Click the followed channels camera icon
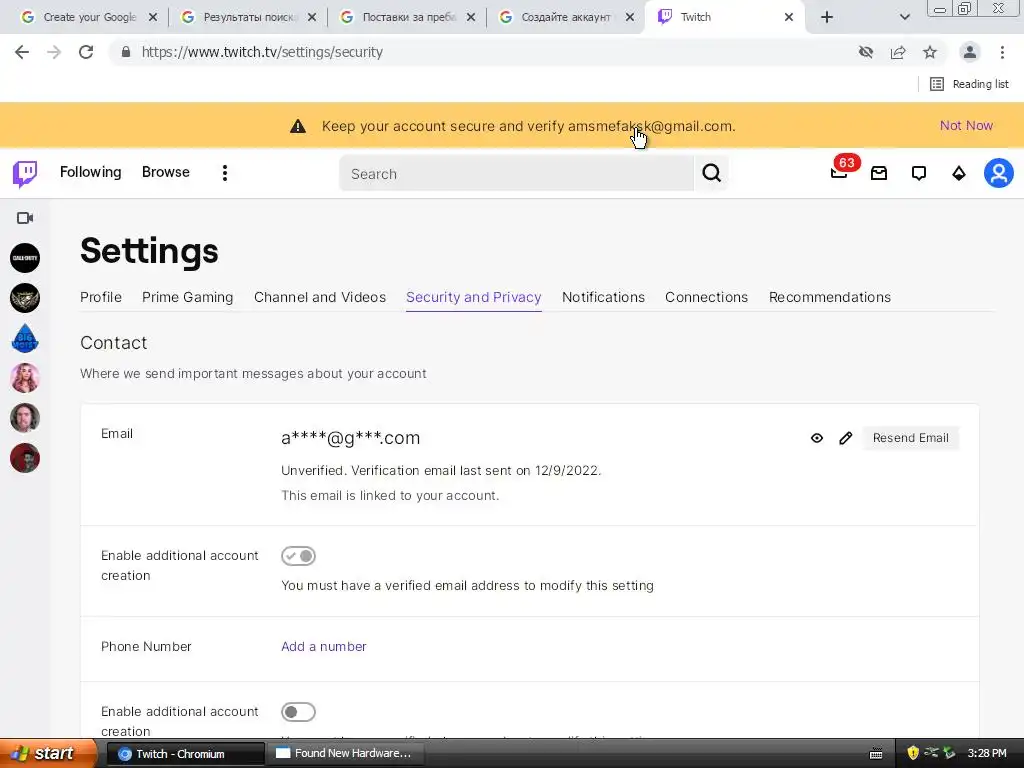Image resolution: width=1024 pixels, height=768 pixels. 25,218
